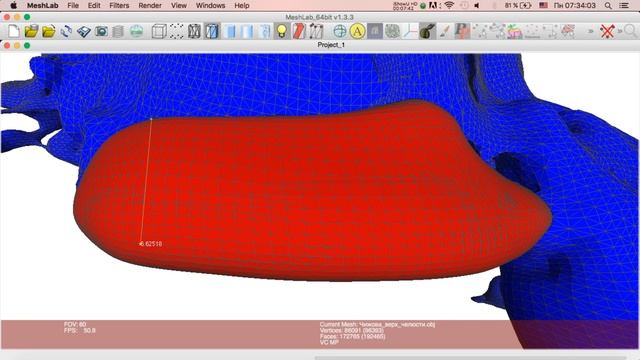This screenshot has height=360, width=640.
Task: Import a mesh into the project
Action: (x=49, y=31)
